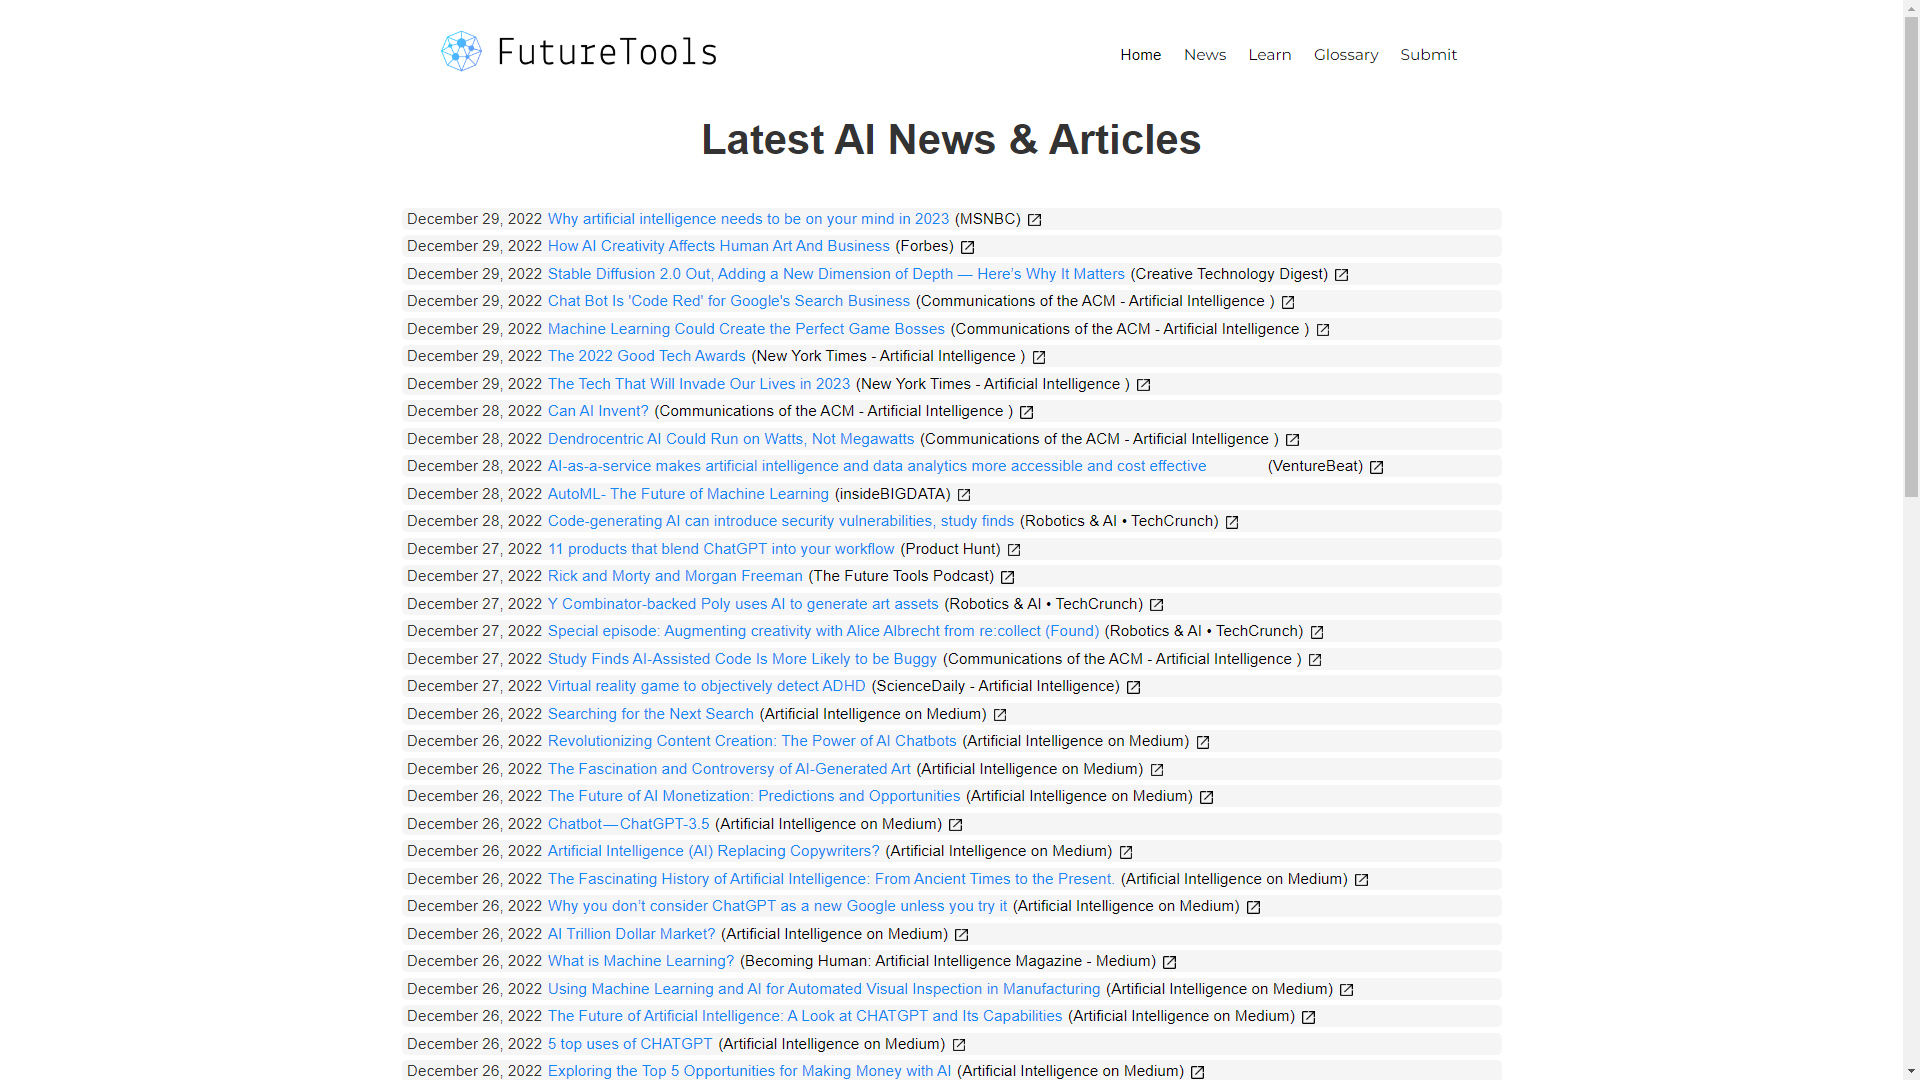Image resolution: width=1920 pixels, height=1080 pixels.
Task: Click external icon on AI Trillion Dollar Market row
Action: tap(962, 935)
